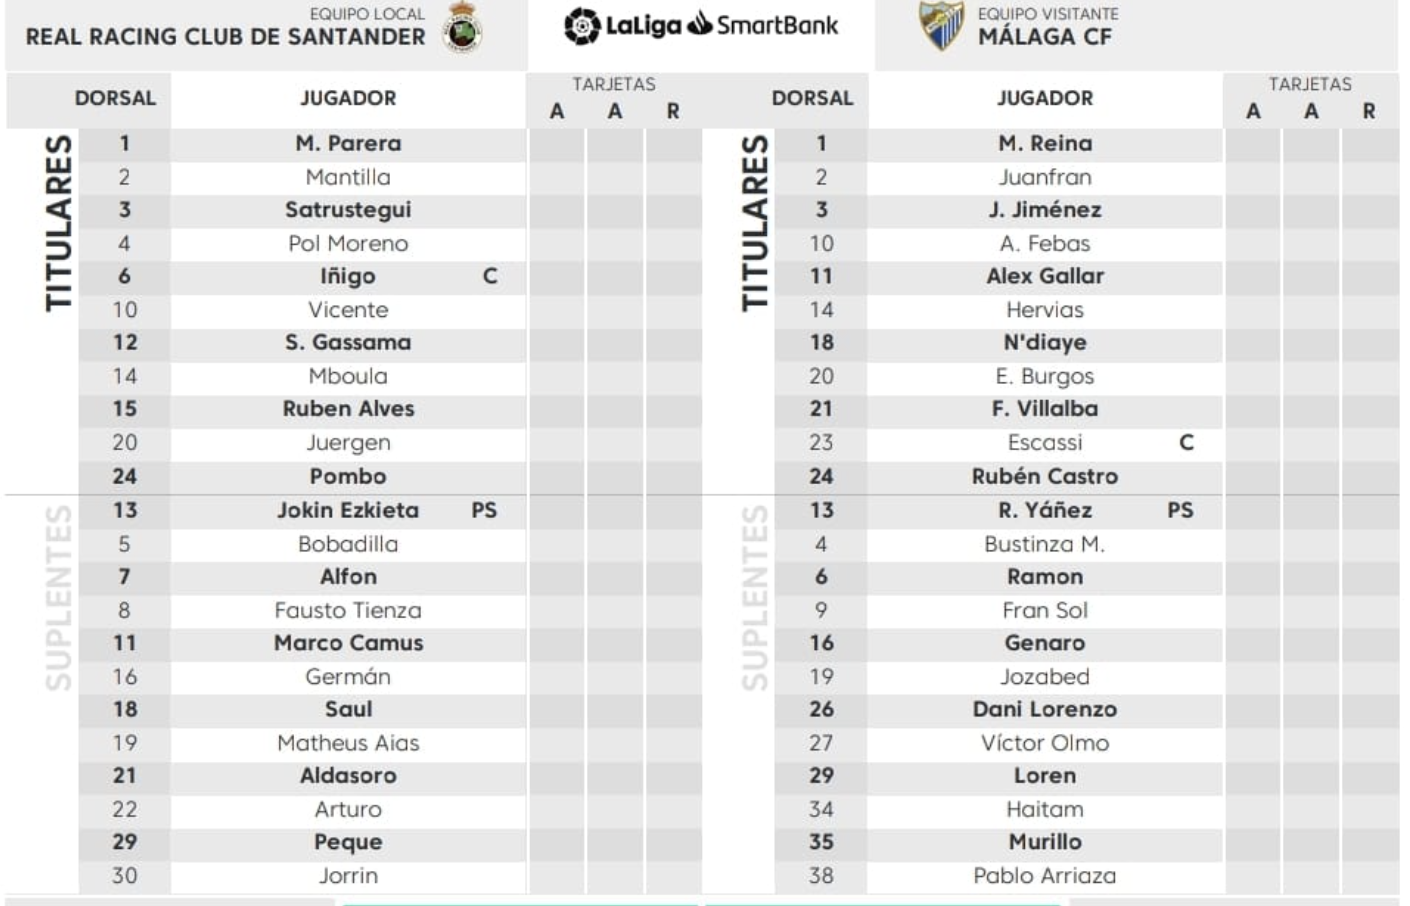The width and height of the screenshot is (1410, 906).
Task: Select Pombo's second yellow card cell
Action: 615,477
